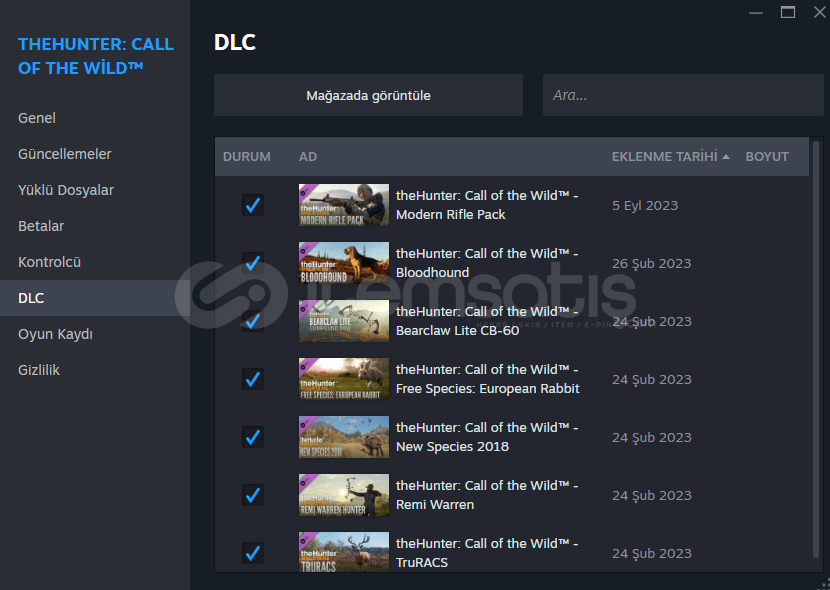The width and height of the screenshot is (830, 590).
Task: Disable the TruRACS DLC checkbox
Action: 252,553
